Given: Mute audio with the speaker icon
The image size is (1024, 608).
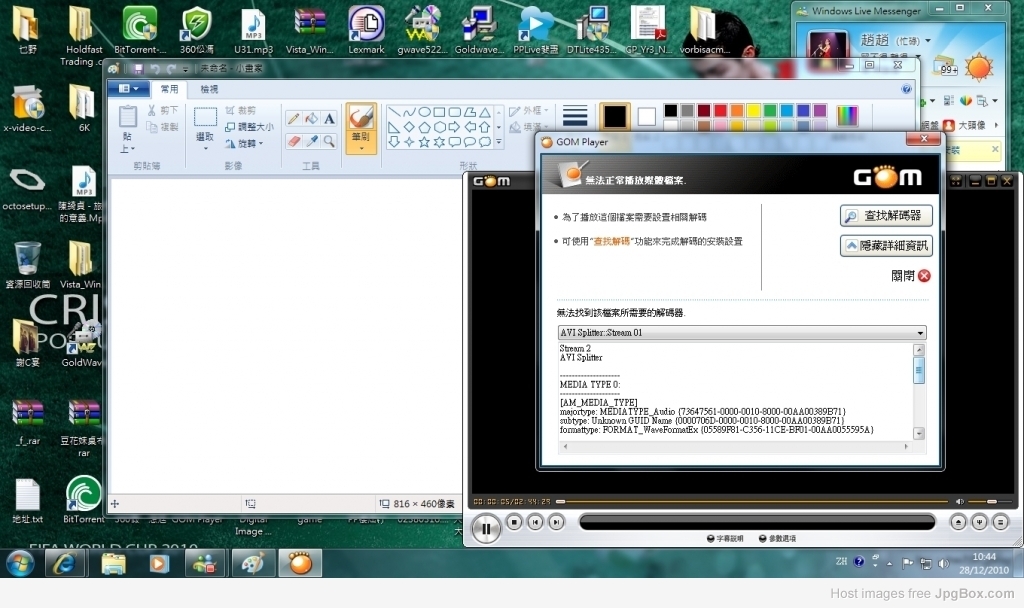Looking at the screenshot, I should 960,501.
